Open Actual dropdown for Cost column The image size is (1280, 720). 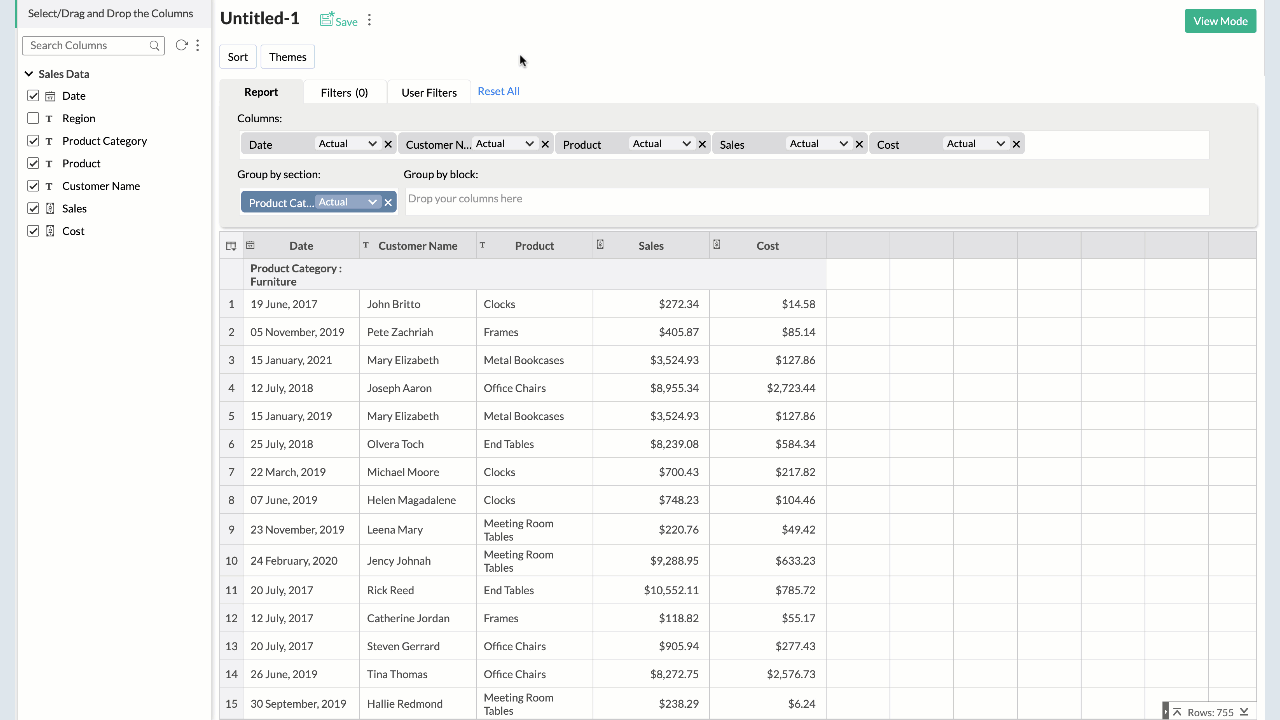click(975, 144)
